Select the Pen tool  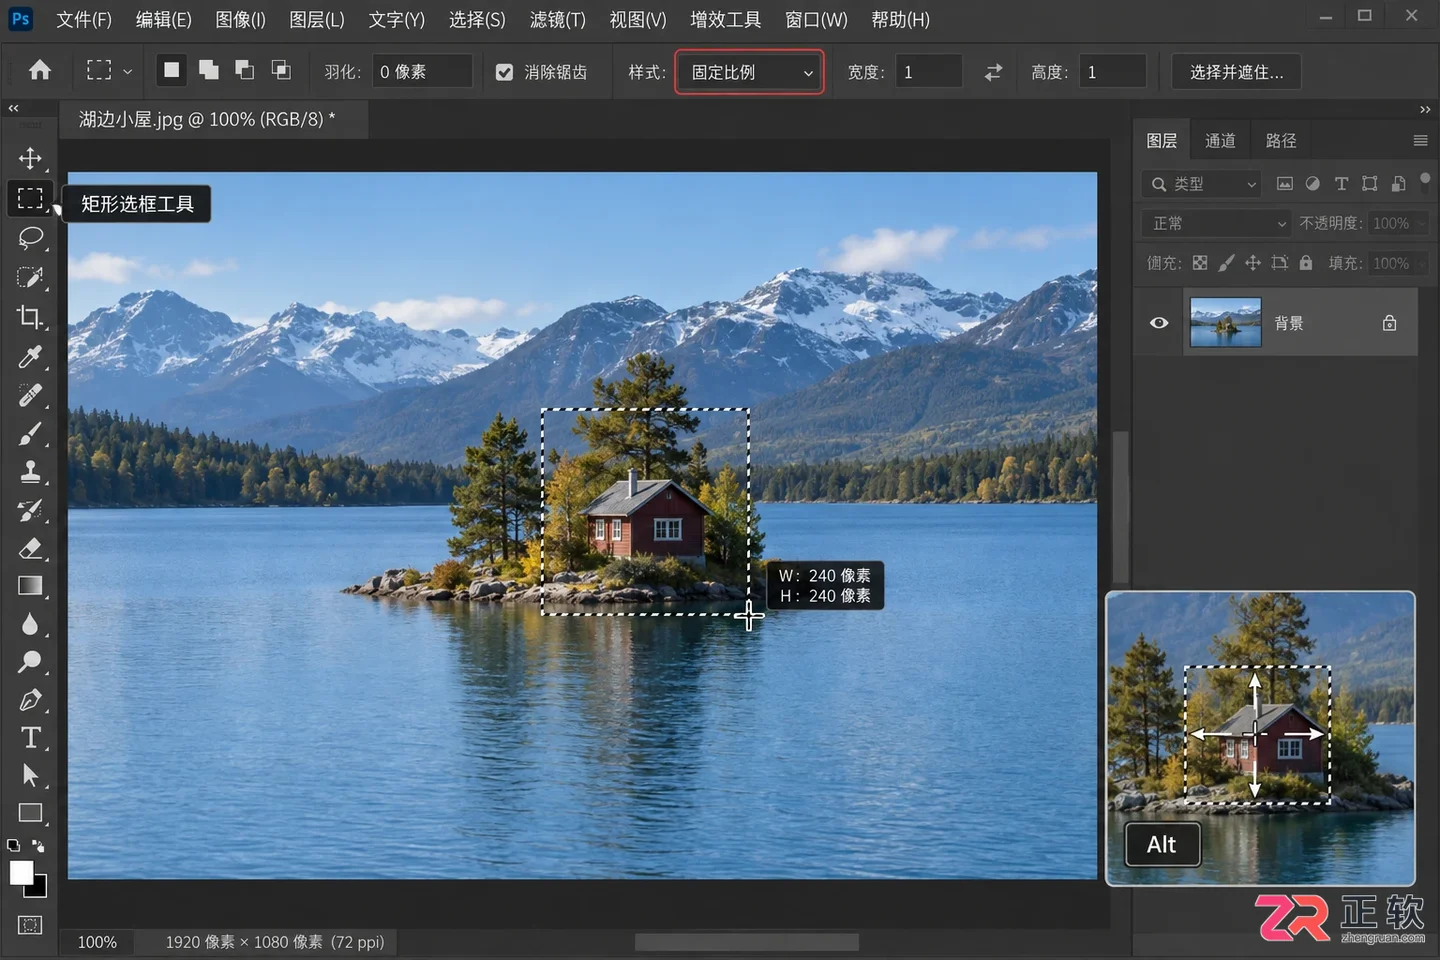30,700
